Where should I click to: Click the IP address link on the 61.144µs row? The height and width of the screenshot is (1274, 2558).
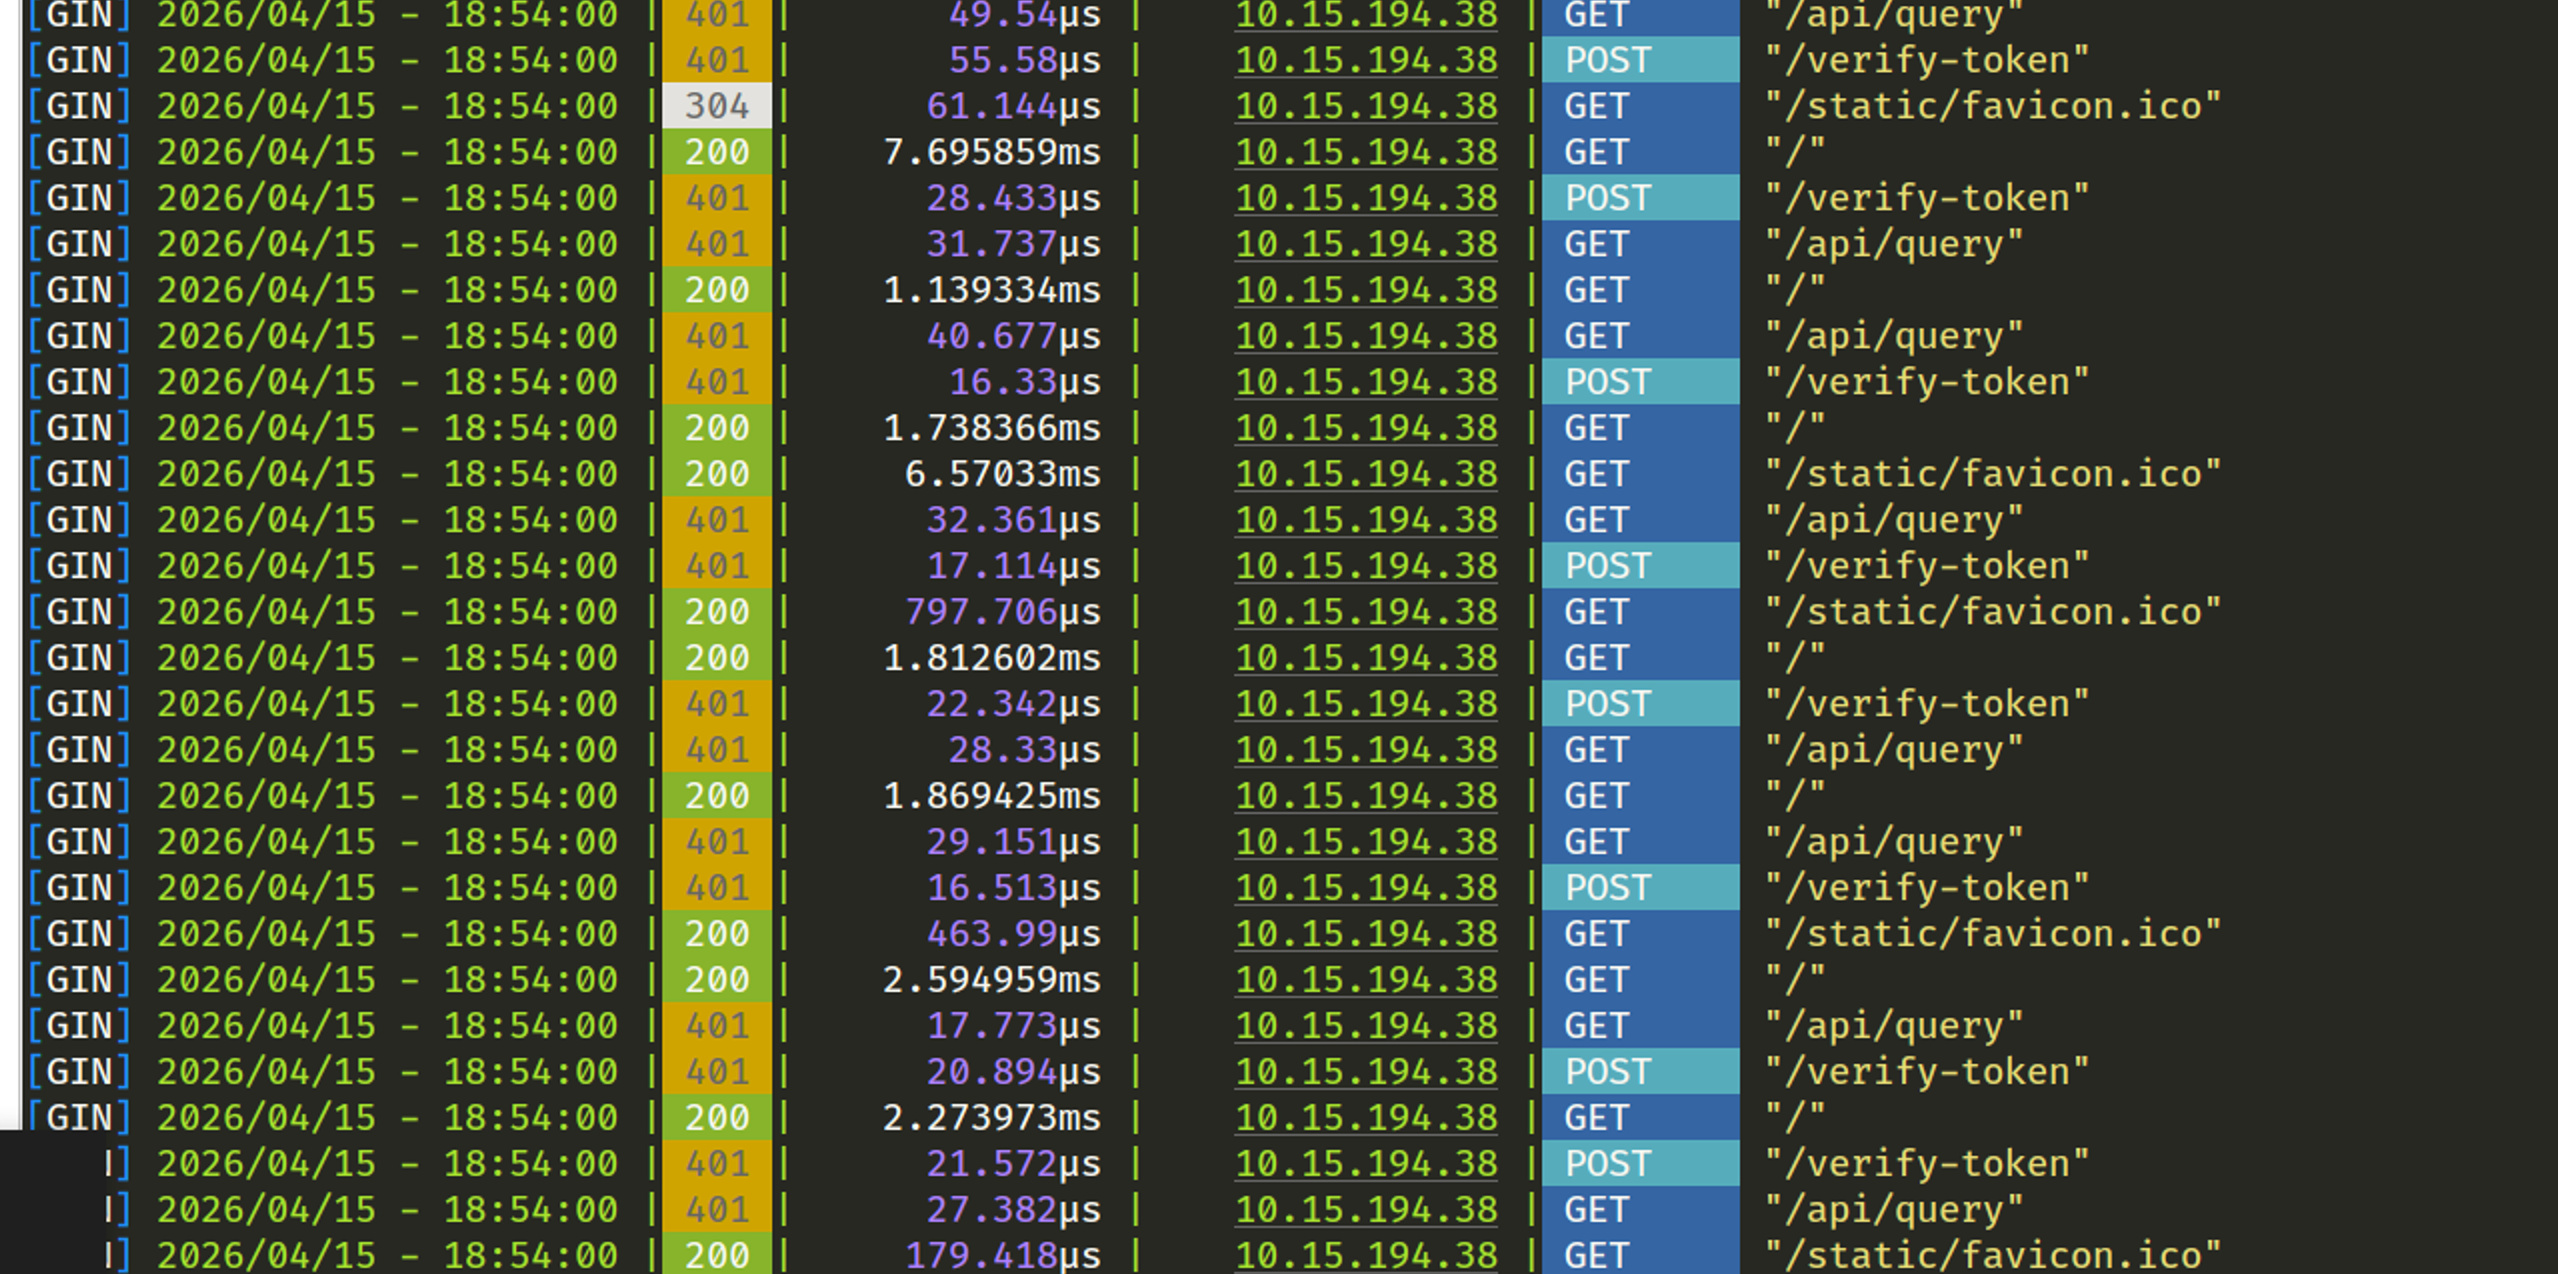[1366, 106]
